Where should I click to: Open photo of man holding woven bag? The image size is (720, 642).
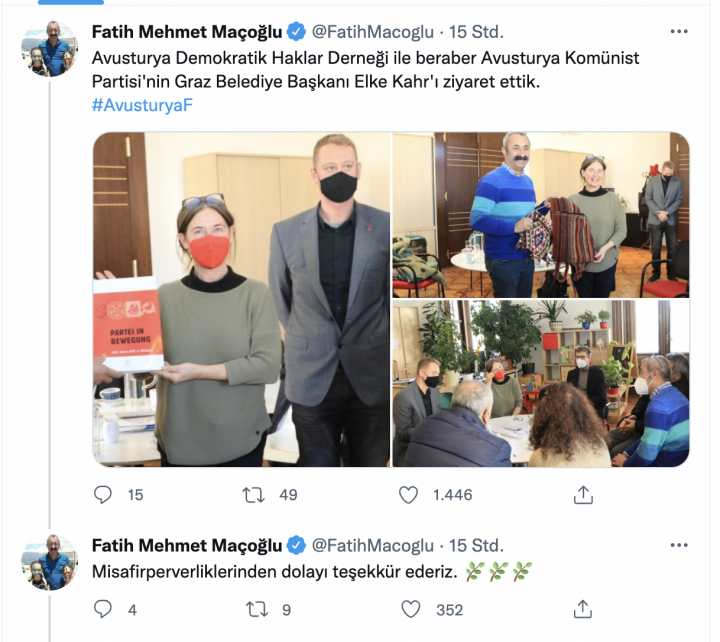click(x=541, y=215)
